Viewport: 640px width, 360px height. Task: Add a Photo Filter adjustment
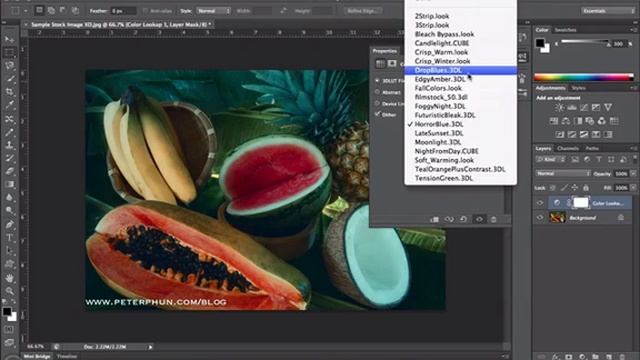(590, 121)
